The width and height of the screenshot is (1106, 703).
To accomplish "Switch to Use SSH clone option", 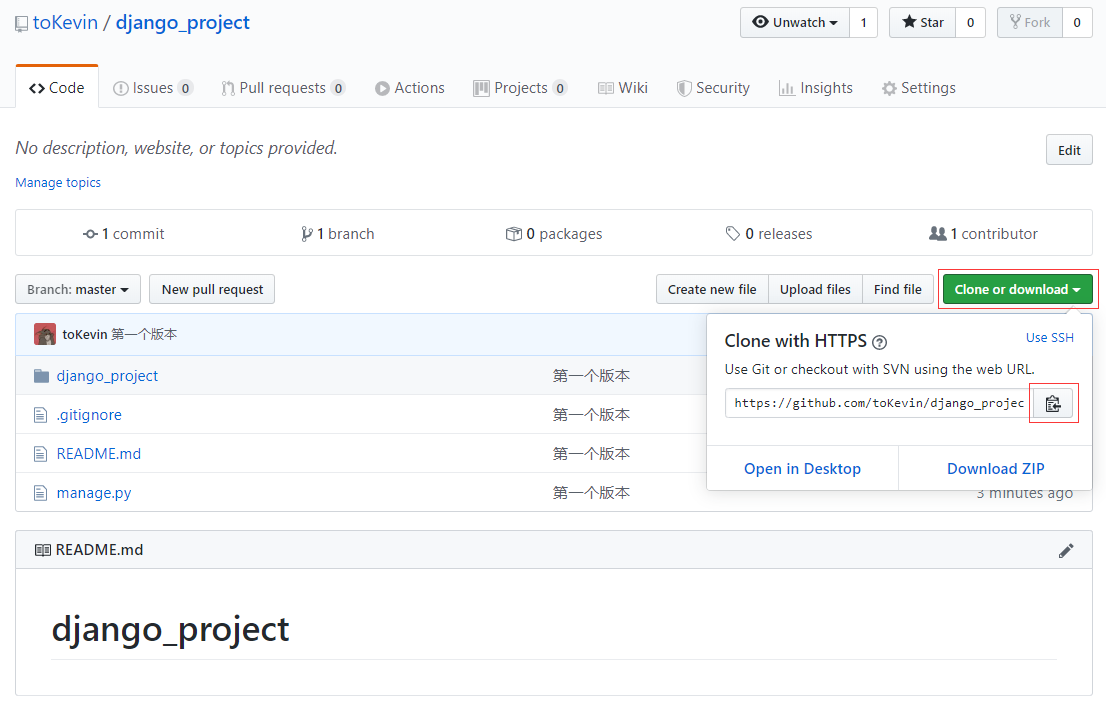I will tap(1050, 338).
